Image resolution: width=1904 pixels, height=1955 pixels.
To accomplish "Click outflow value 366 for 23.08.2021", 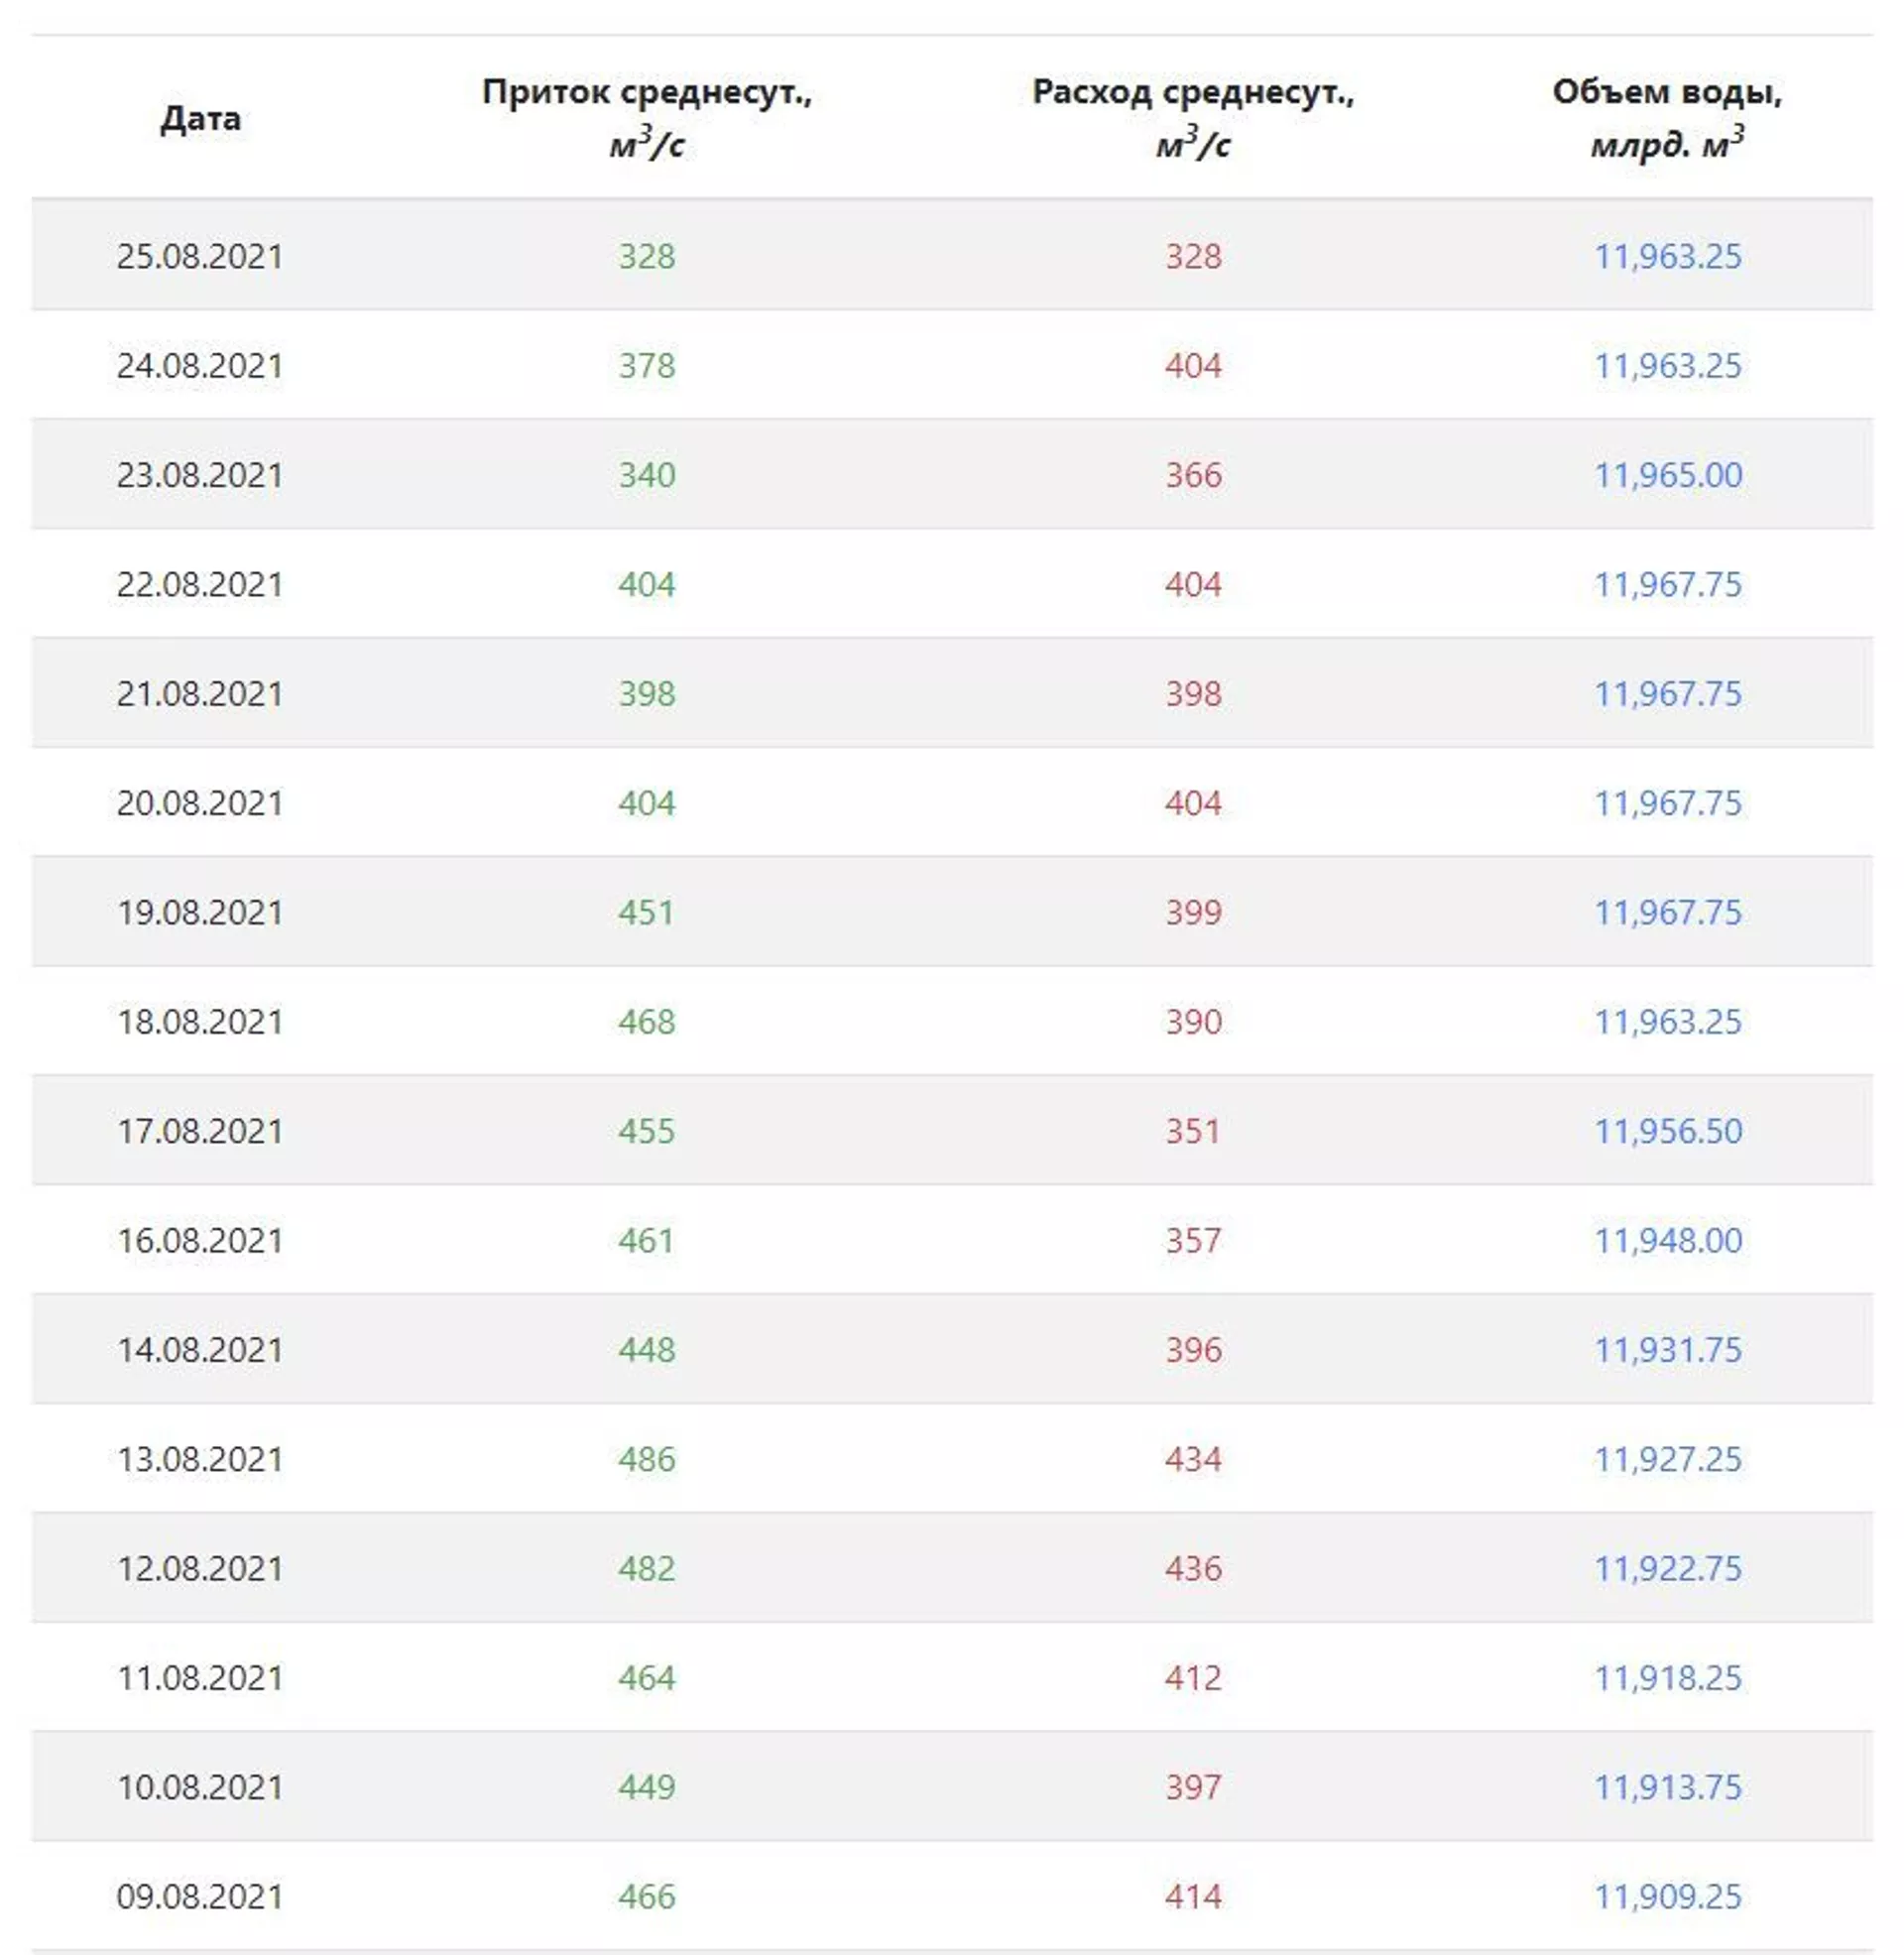I will [1193, 475].
